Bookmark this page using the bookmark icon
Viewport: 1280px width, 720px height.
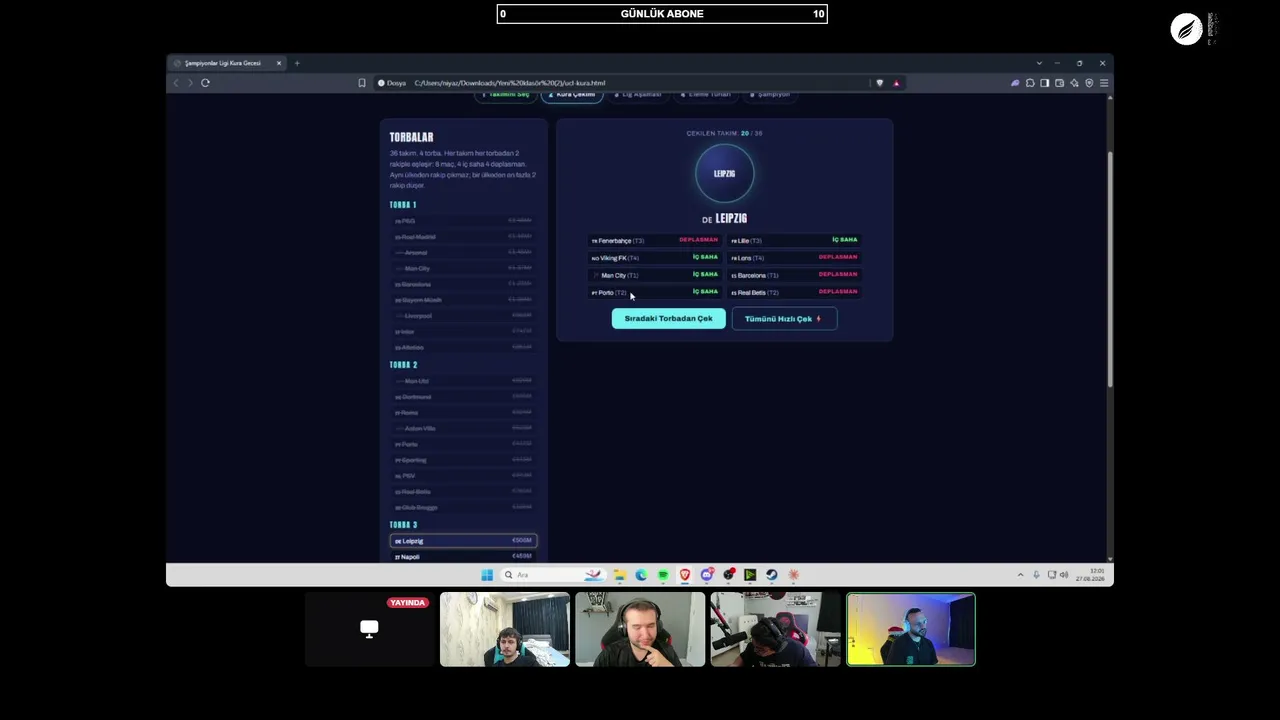362,83
